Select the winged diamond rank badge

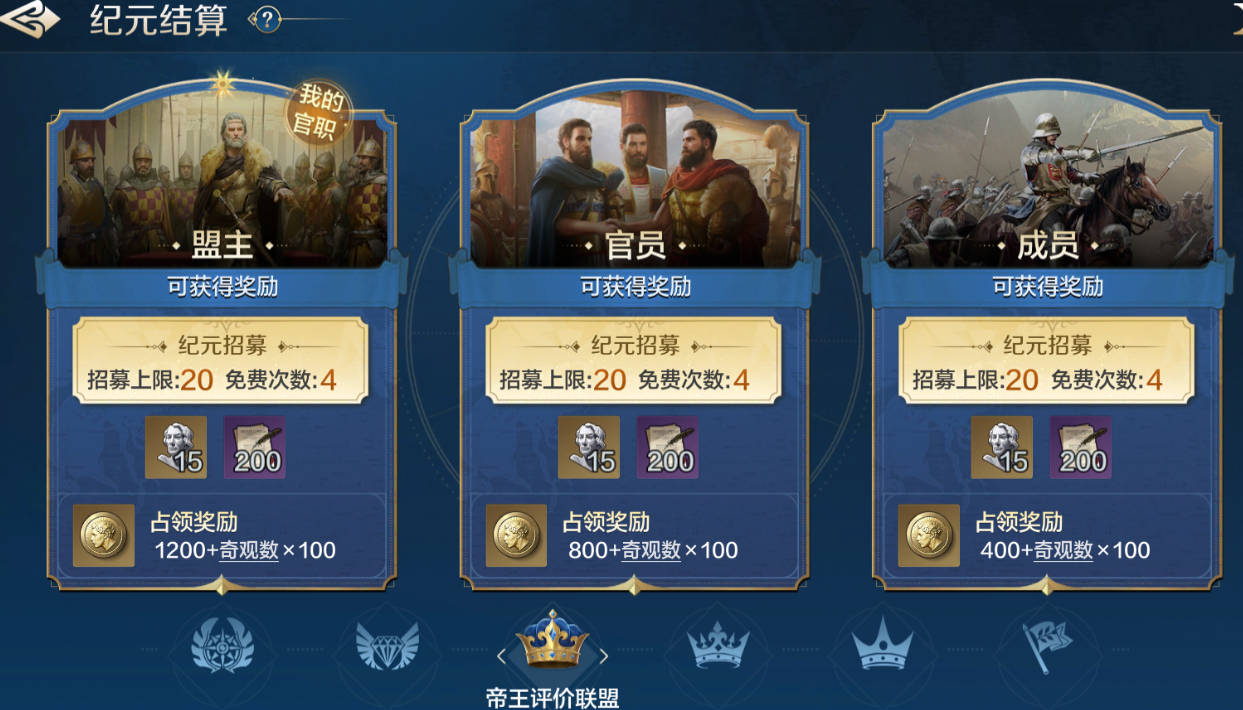tap(388, 647)
